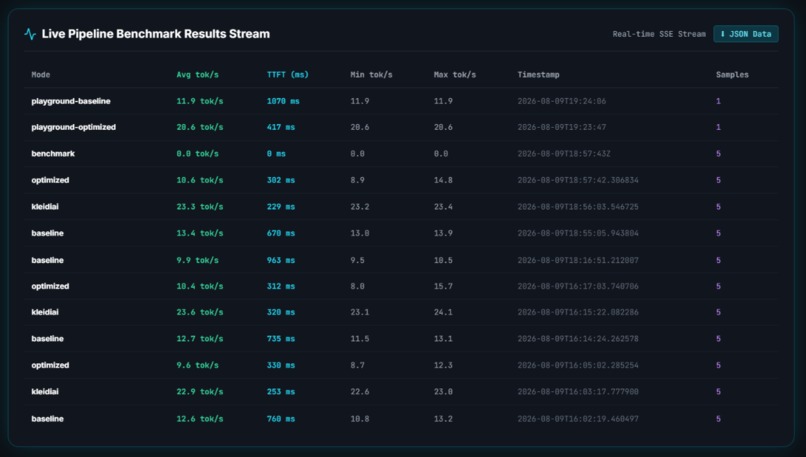Click the 302 ms TTFT value
The width and height of the screenshot is (806, 457).
pyautogui.click(x=281, y=180)
